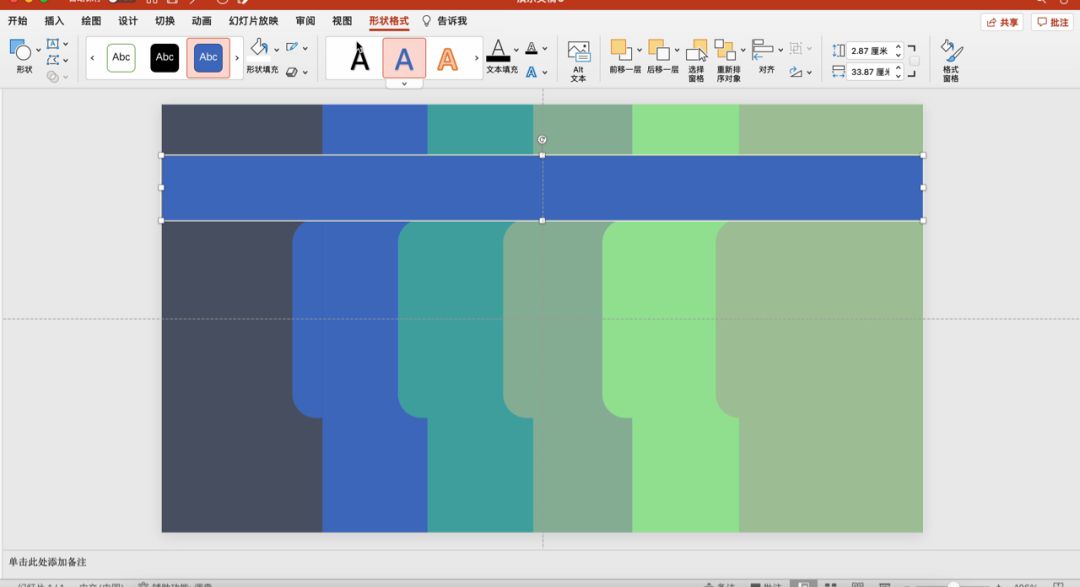The width and height of the screenshot is (1080, 587).
Task: Open the rotate dropdown arrow
Action: click(x=809, y=72)
